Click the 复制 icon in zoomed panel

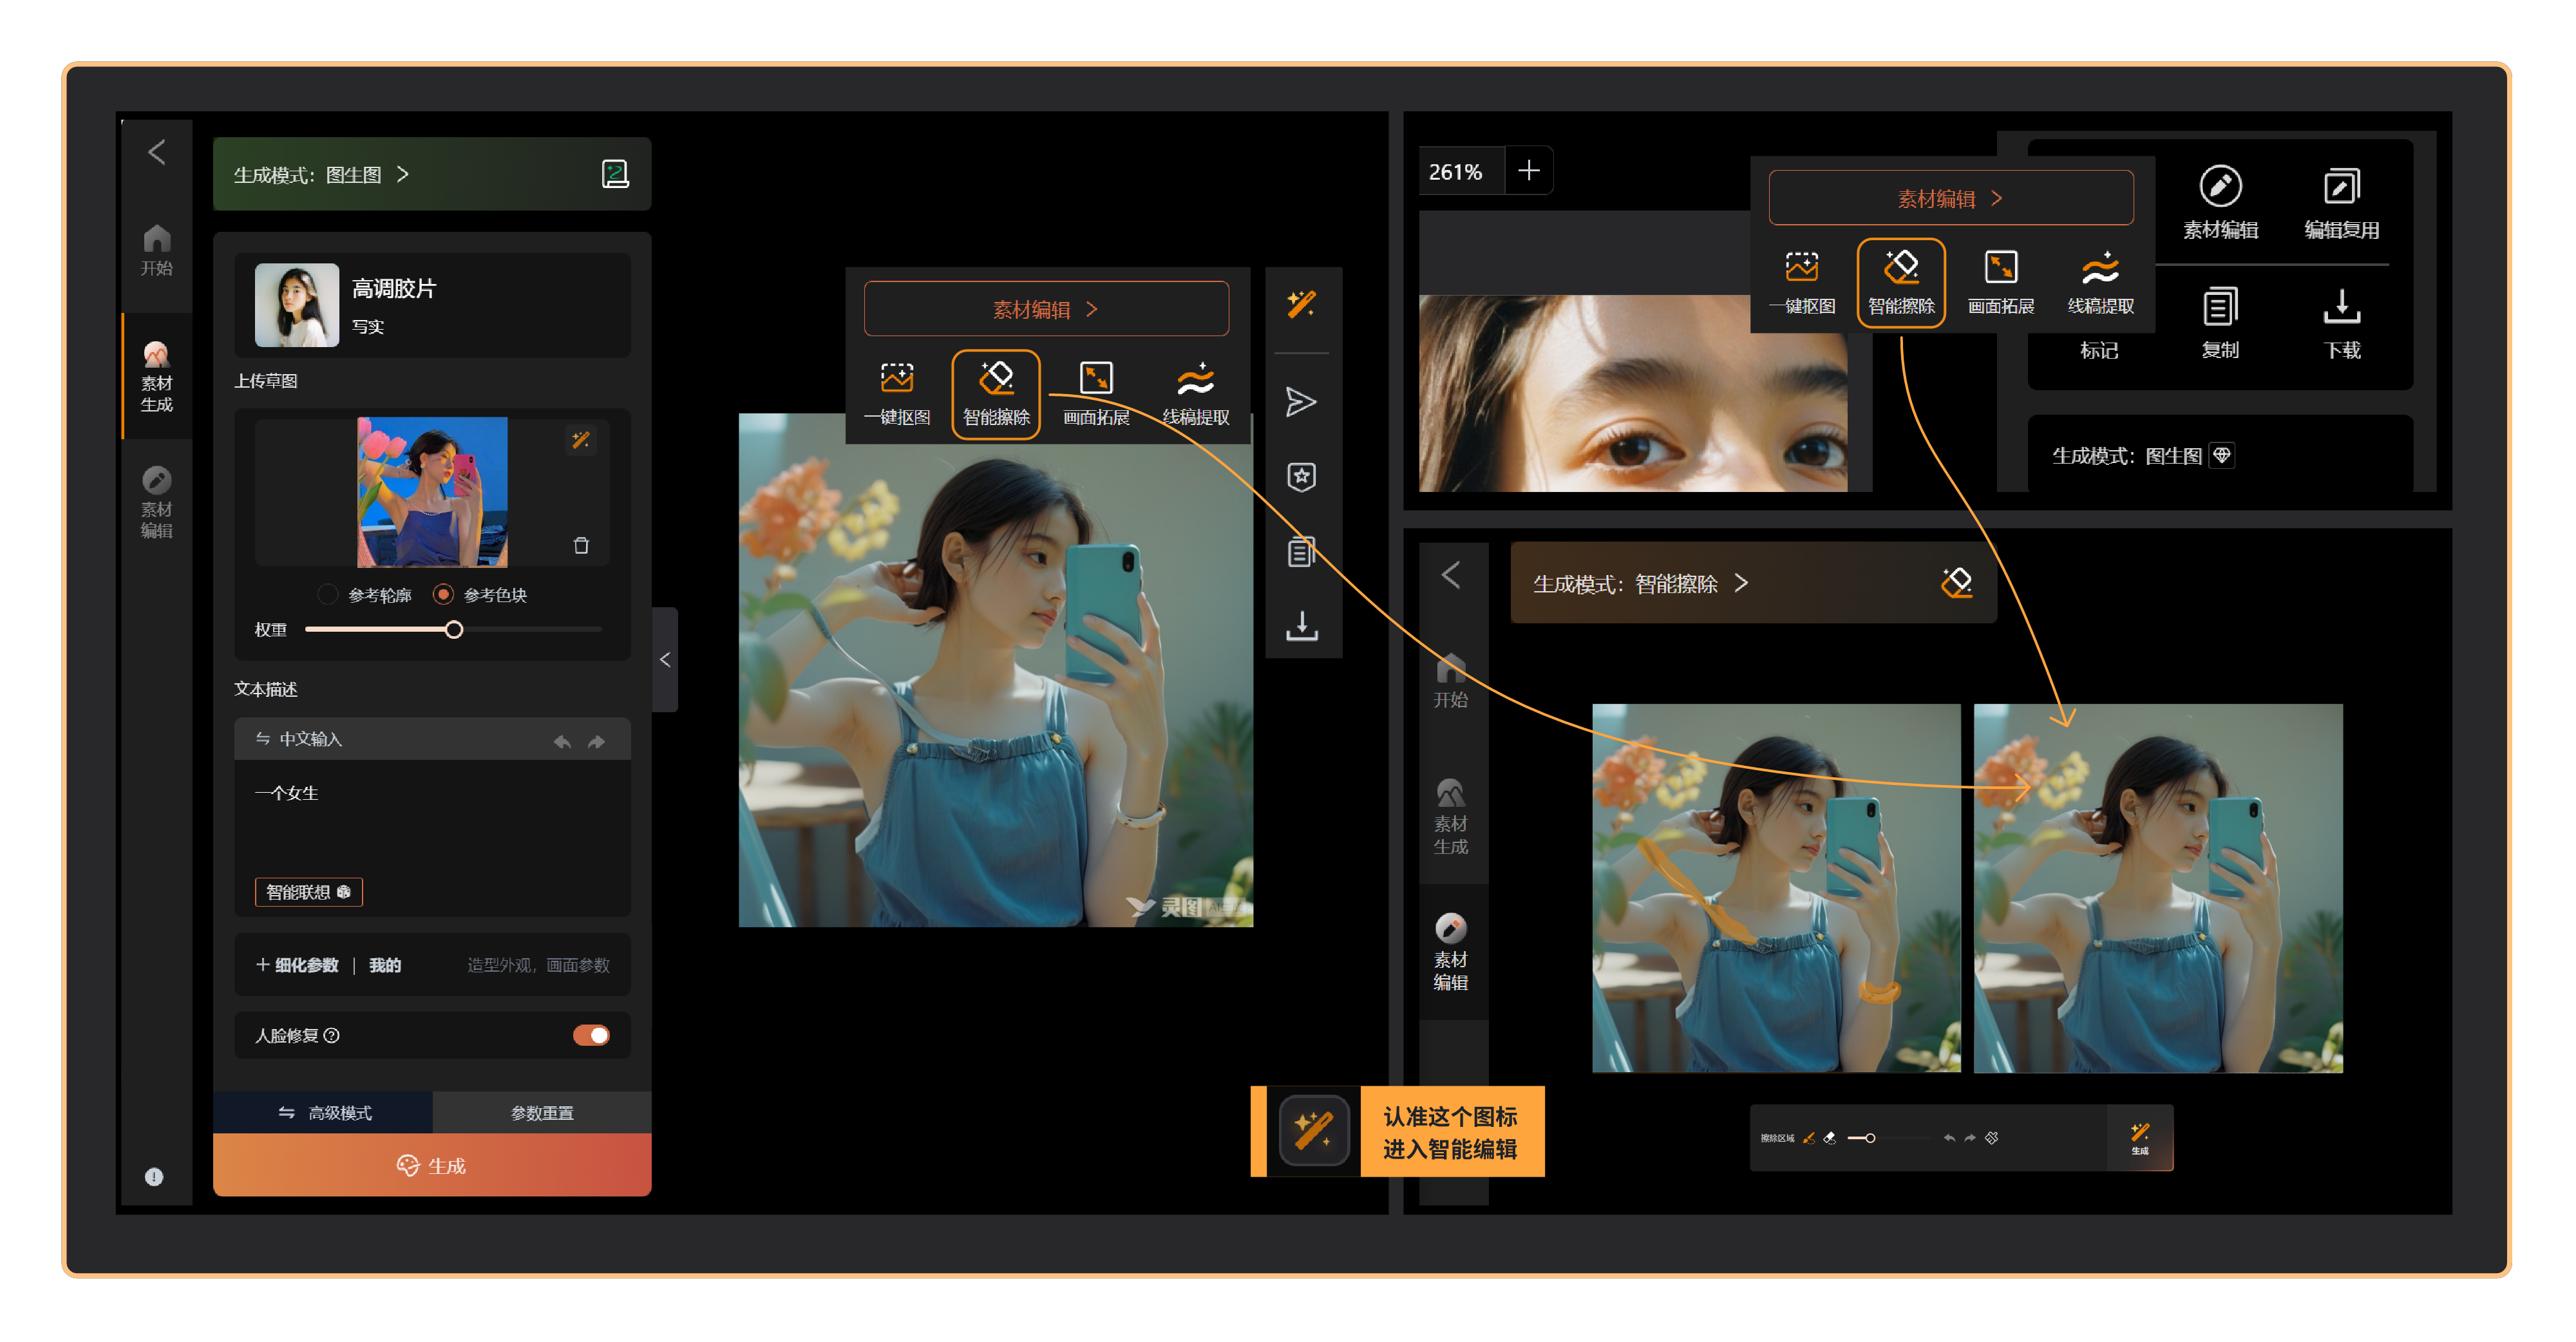[2220, 306]
